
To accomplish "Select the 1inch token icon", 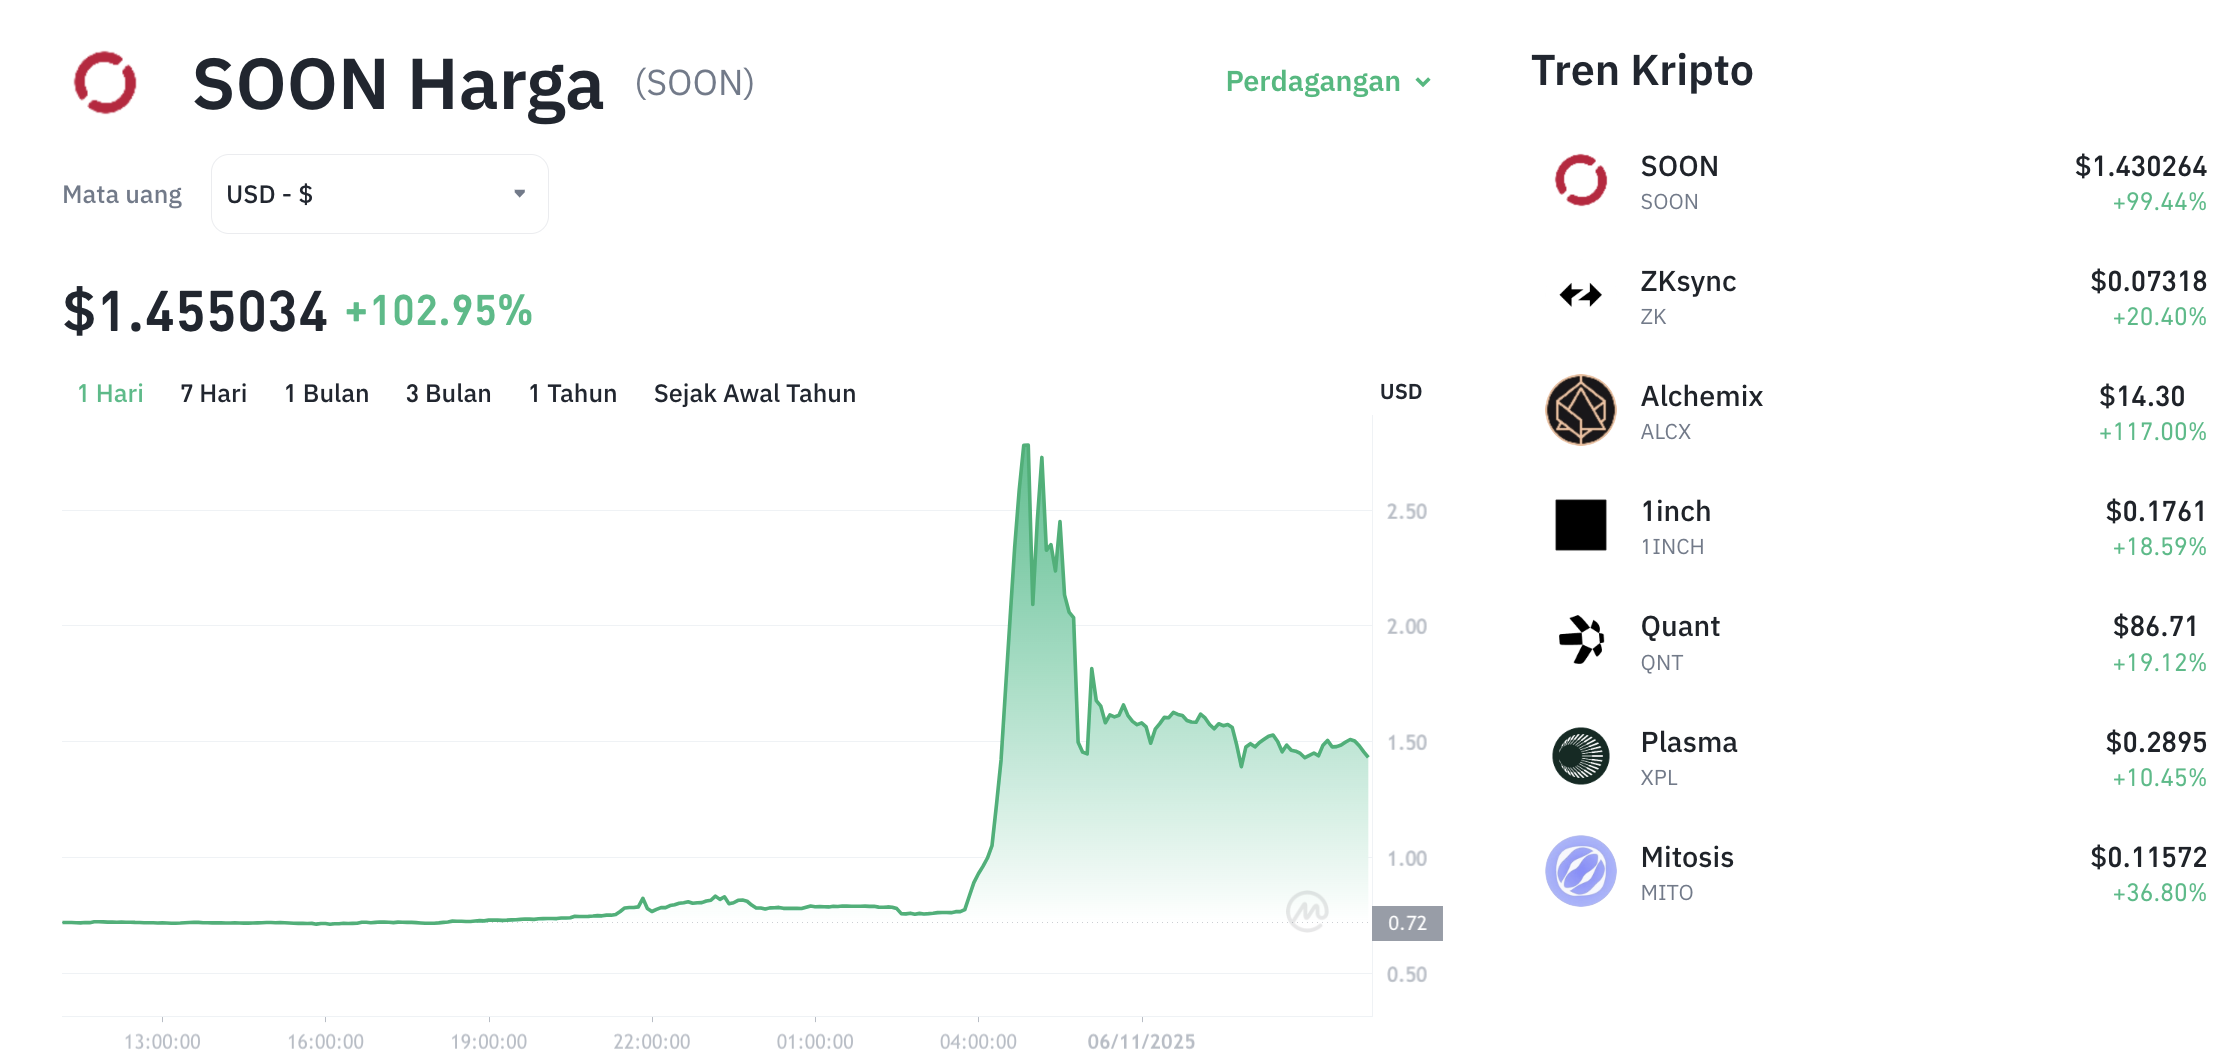I will pos(1581,526).
